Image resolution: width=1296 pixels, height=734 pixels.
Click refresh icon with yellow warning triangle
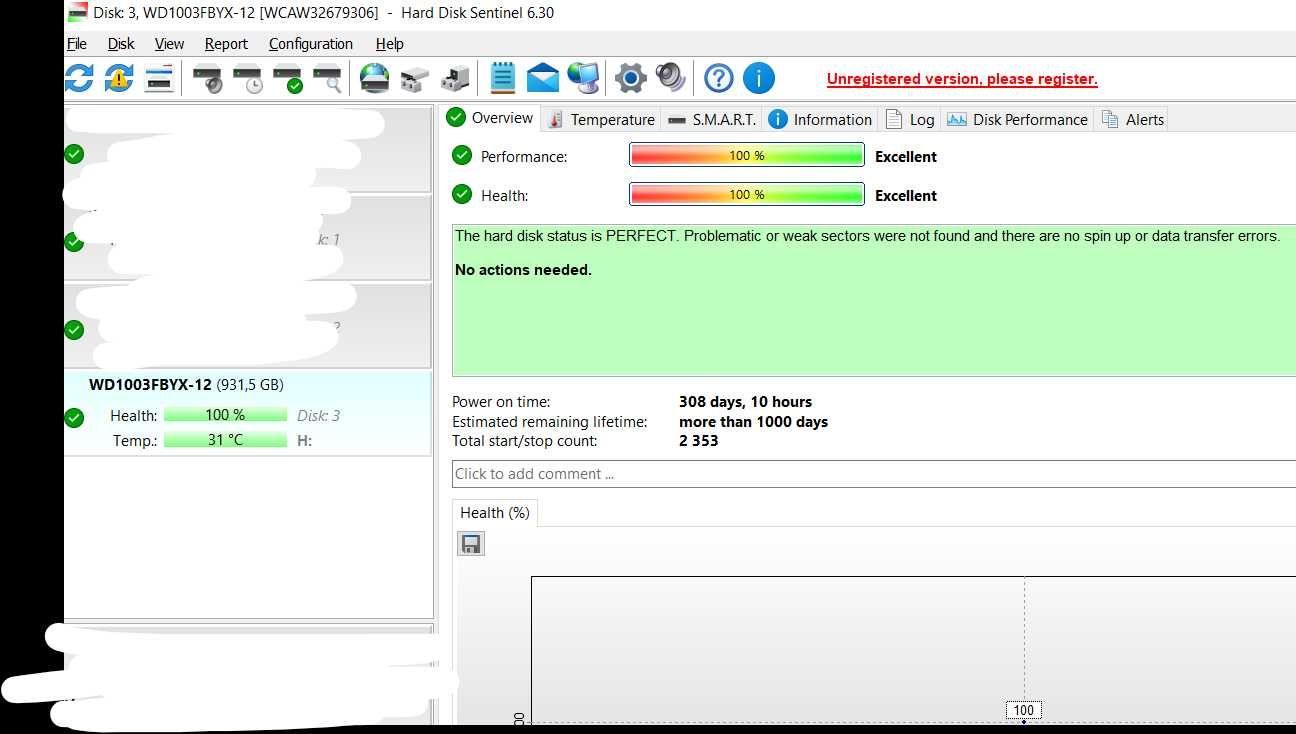point(119,78)
